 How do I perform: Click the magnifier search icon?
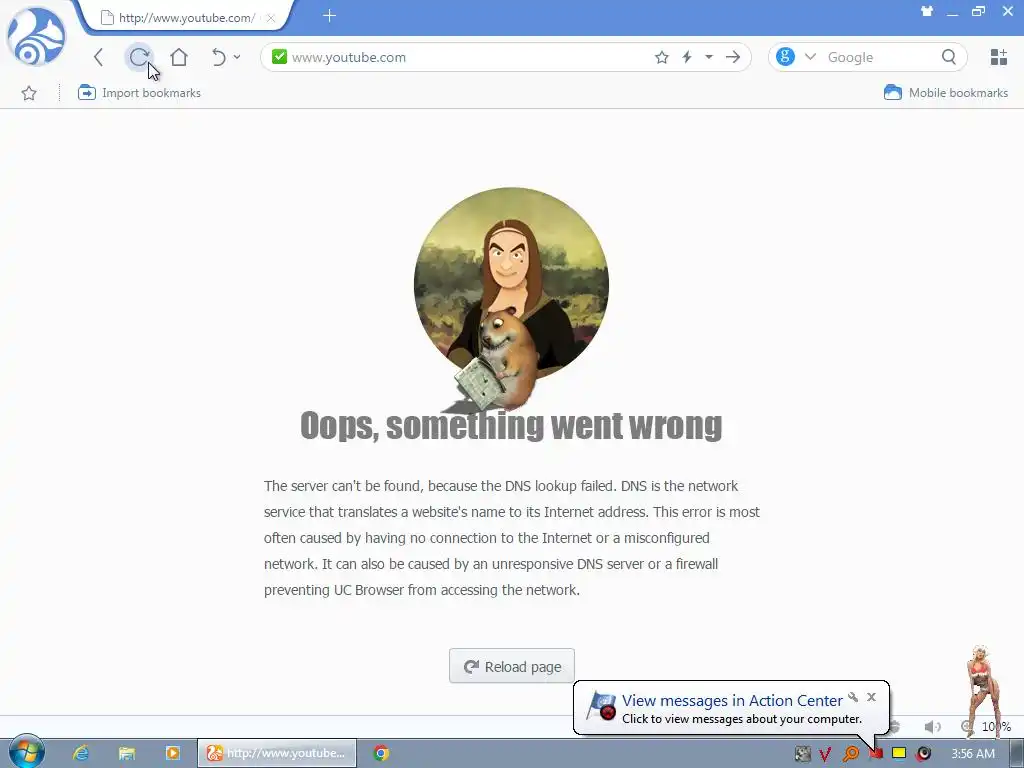[x=949, y=57]
